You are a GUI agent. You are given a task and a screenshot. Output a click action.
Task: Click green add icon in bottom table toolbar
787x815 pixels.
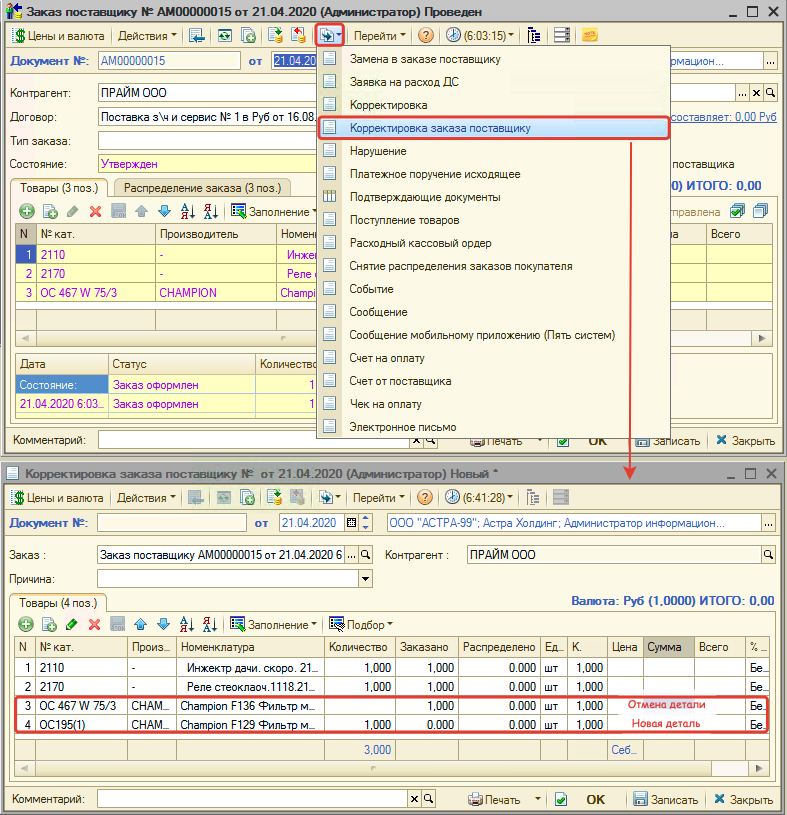pos(26,624)
